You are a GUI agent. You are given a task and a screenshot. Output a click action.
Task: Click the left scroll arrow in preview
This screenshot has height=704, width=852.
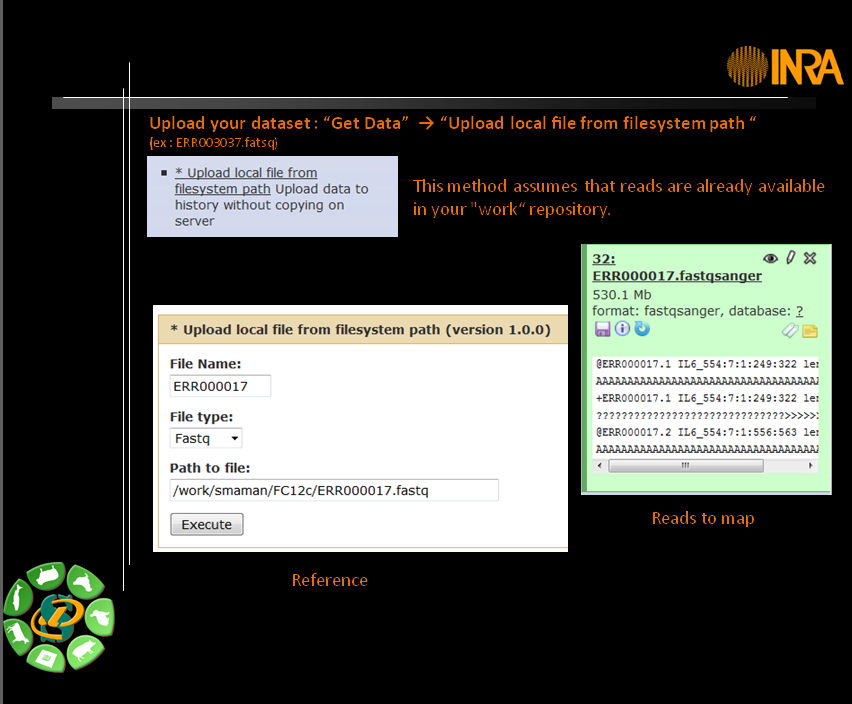pos(601,466)
